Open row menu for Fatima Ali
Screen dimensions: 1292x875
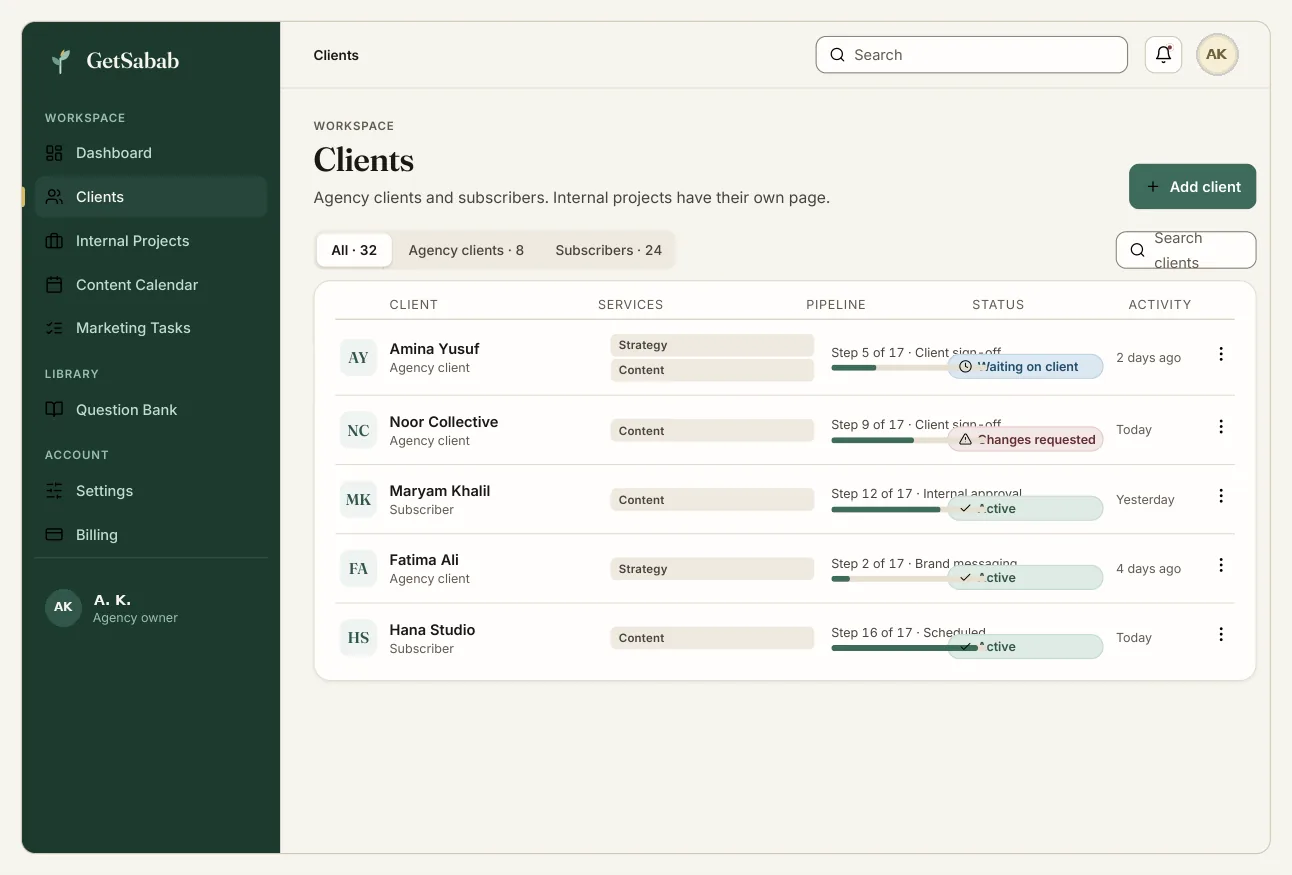1221,565
